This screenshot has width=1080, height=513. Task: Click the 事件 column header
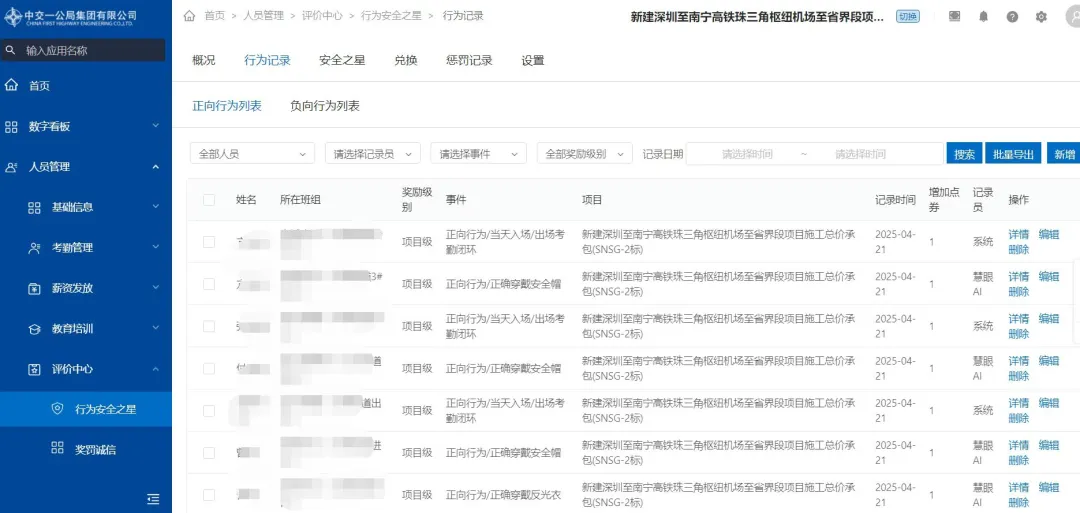pyautogui.click(x=456, y=200)
